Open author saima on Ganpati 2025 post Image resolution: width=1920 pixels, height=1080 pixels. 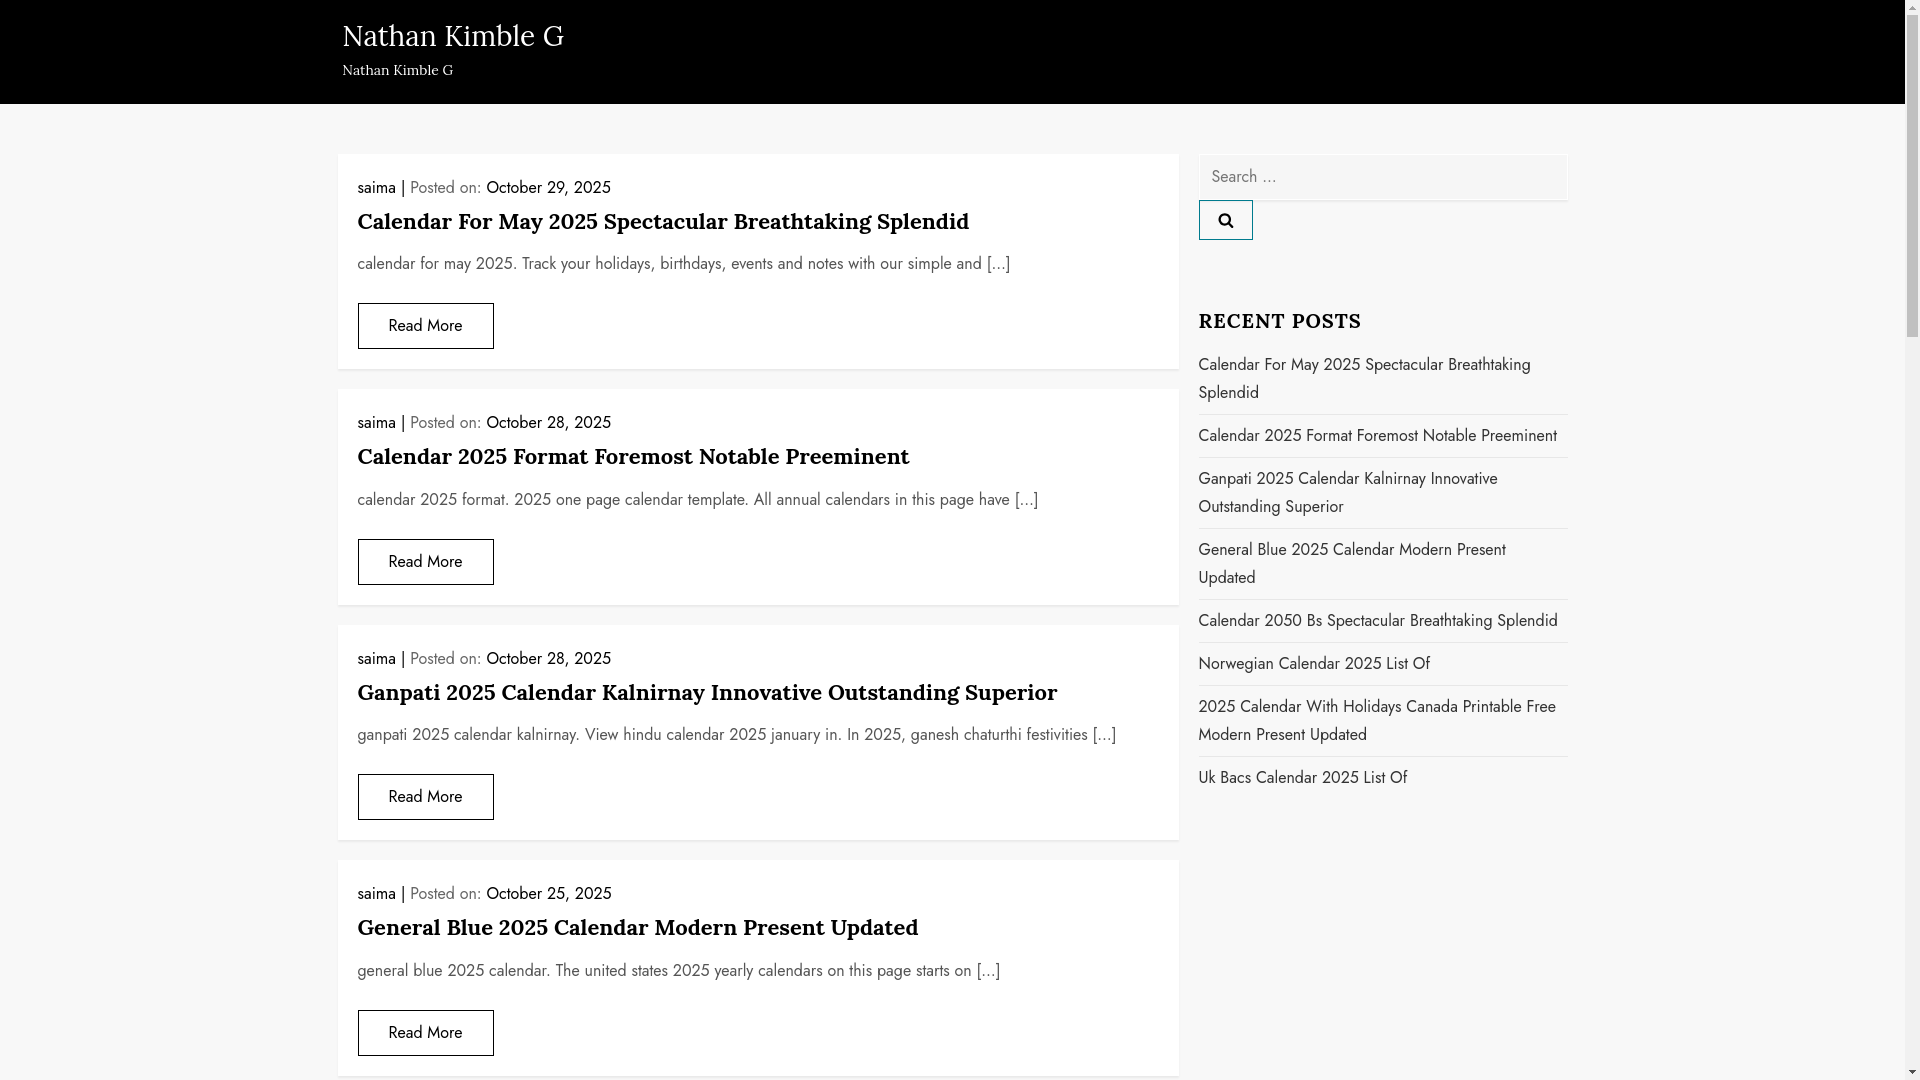[376, 659]
